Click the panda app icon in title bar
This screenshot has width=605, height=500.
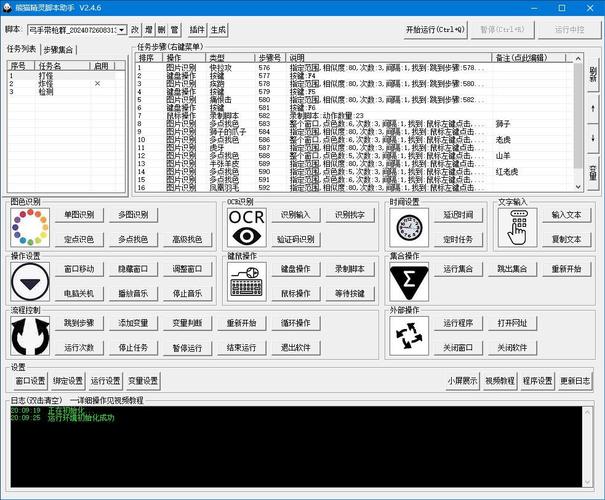7,7
